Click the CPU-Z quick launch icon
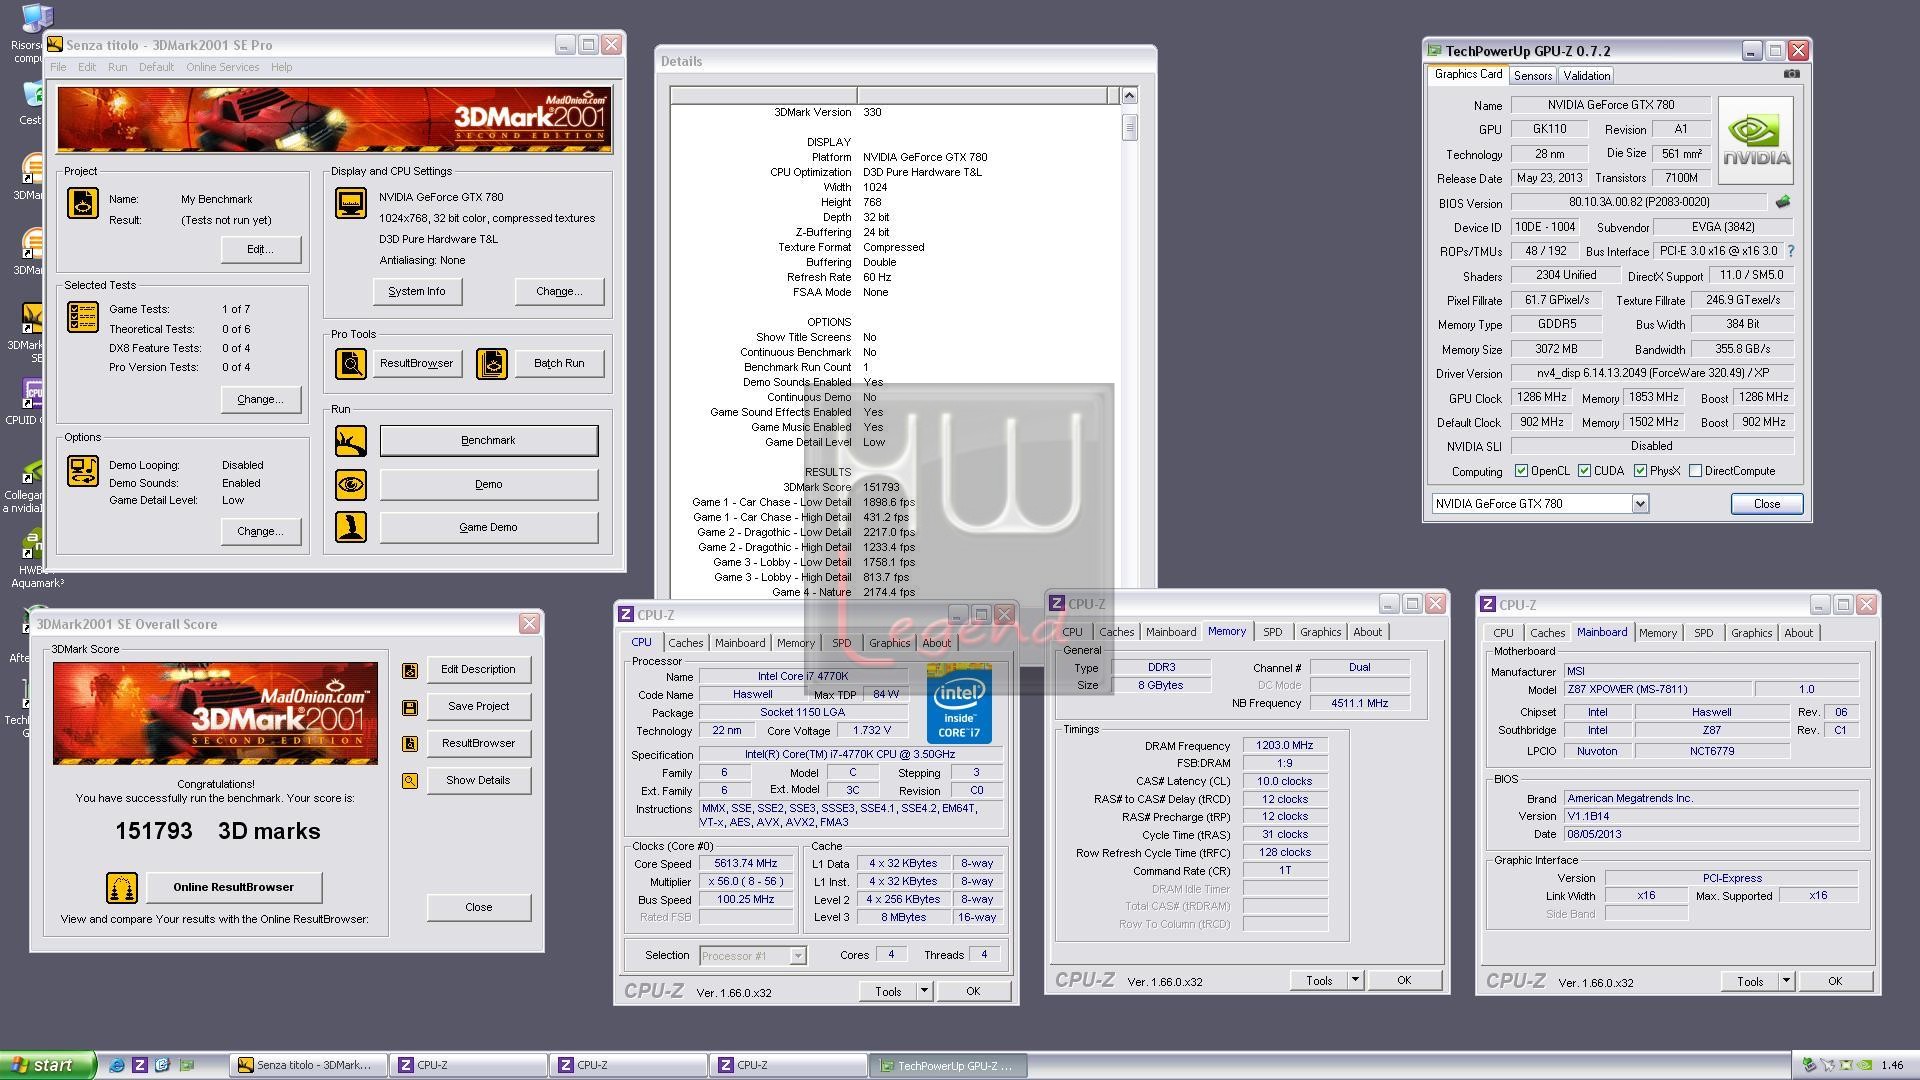1920x1080 pixels. click(x=140, y=1065)
